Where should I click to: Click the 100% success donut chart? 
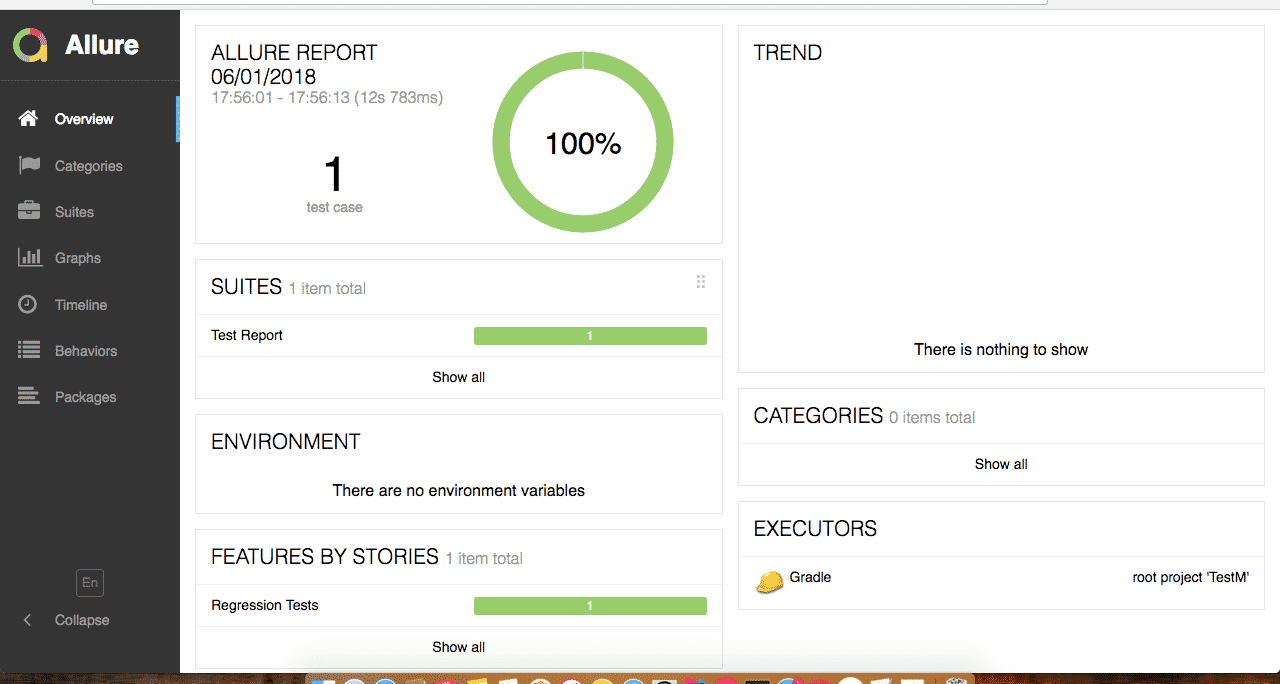(582, 143)
